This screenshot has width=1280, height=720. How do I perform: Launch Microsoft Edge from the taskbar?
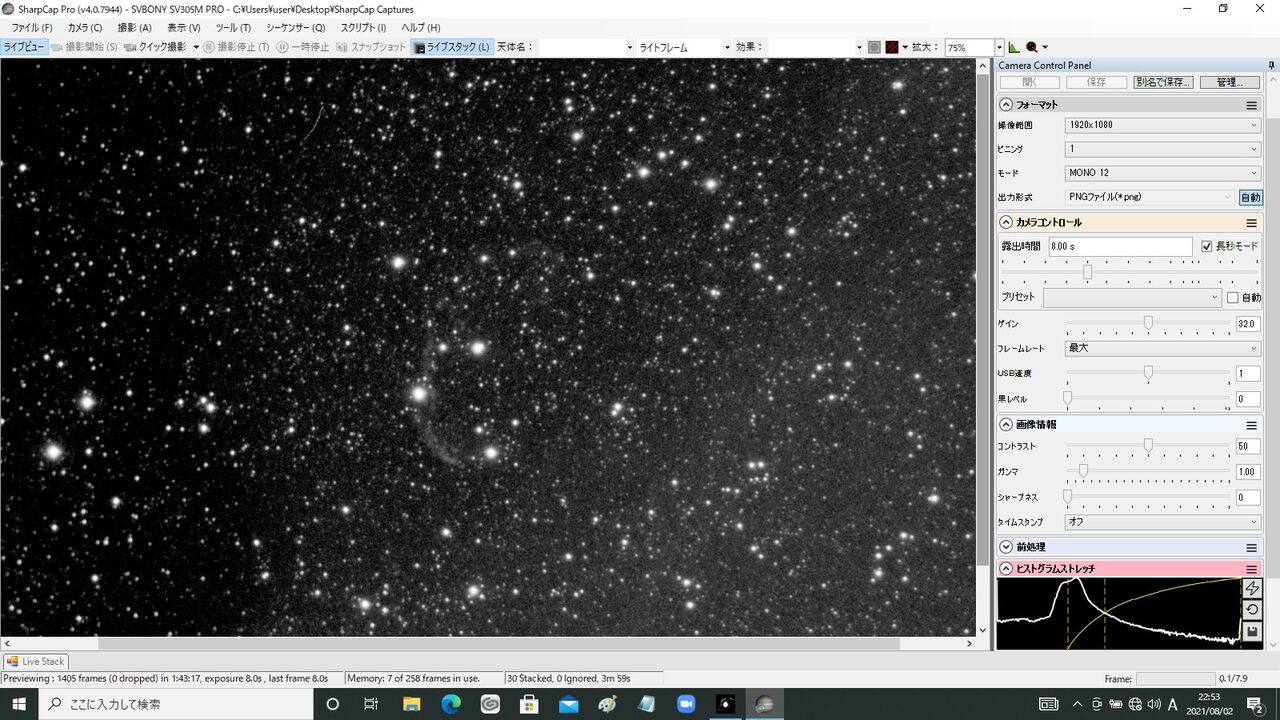(451, 704)
